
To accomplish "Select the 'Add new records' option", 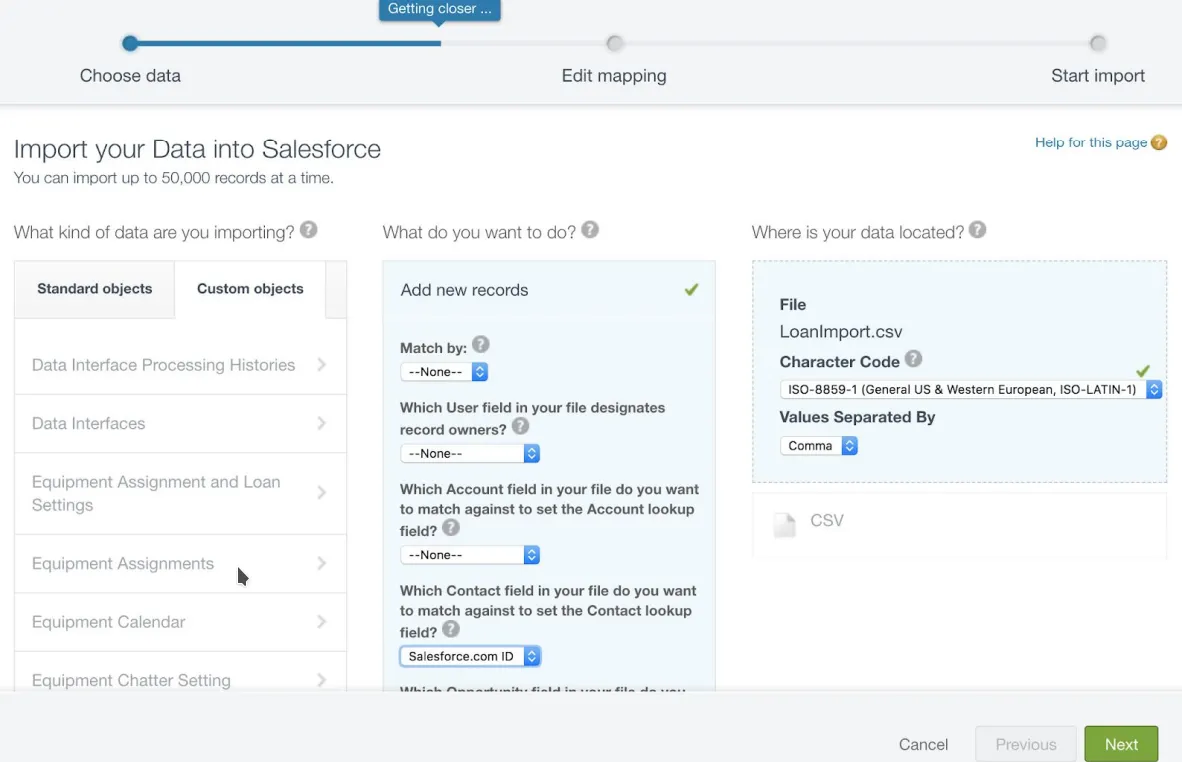I will click(549, 290).
